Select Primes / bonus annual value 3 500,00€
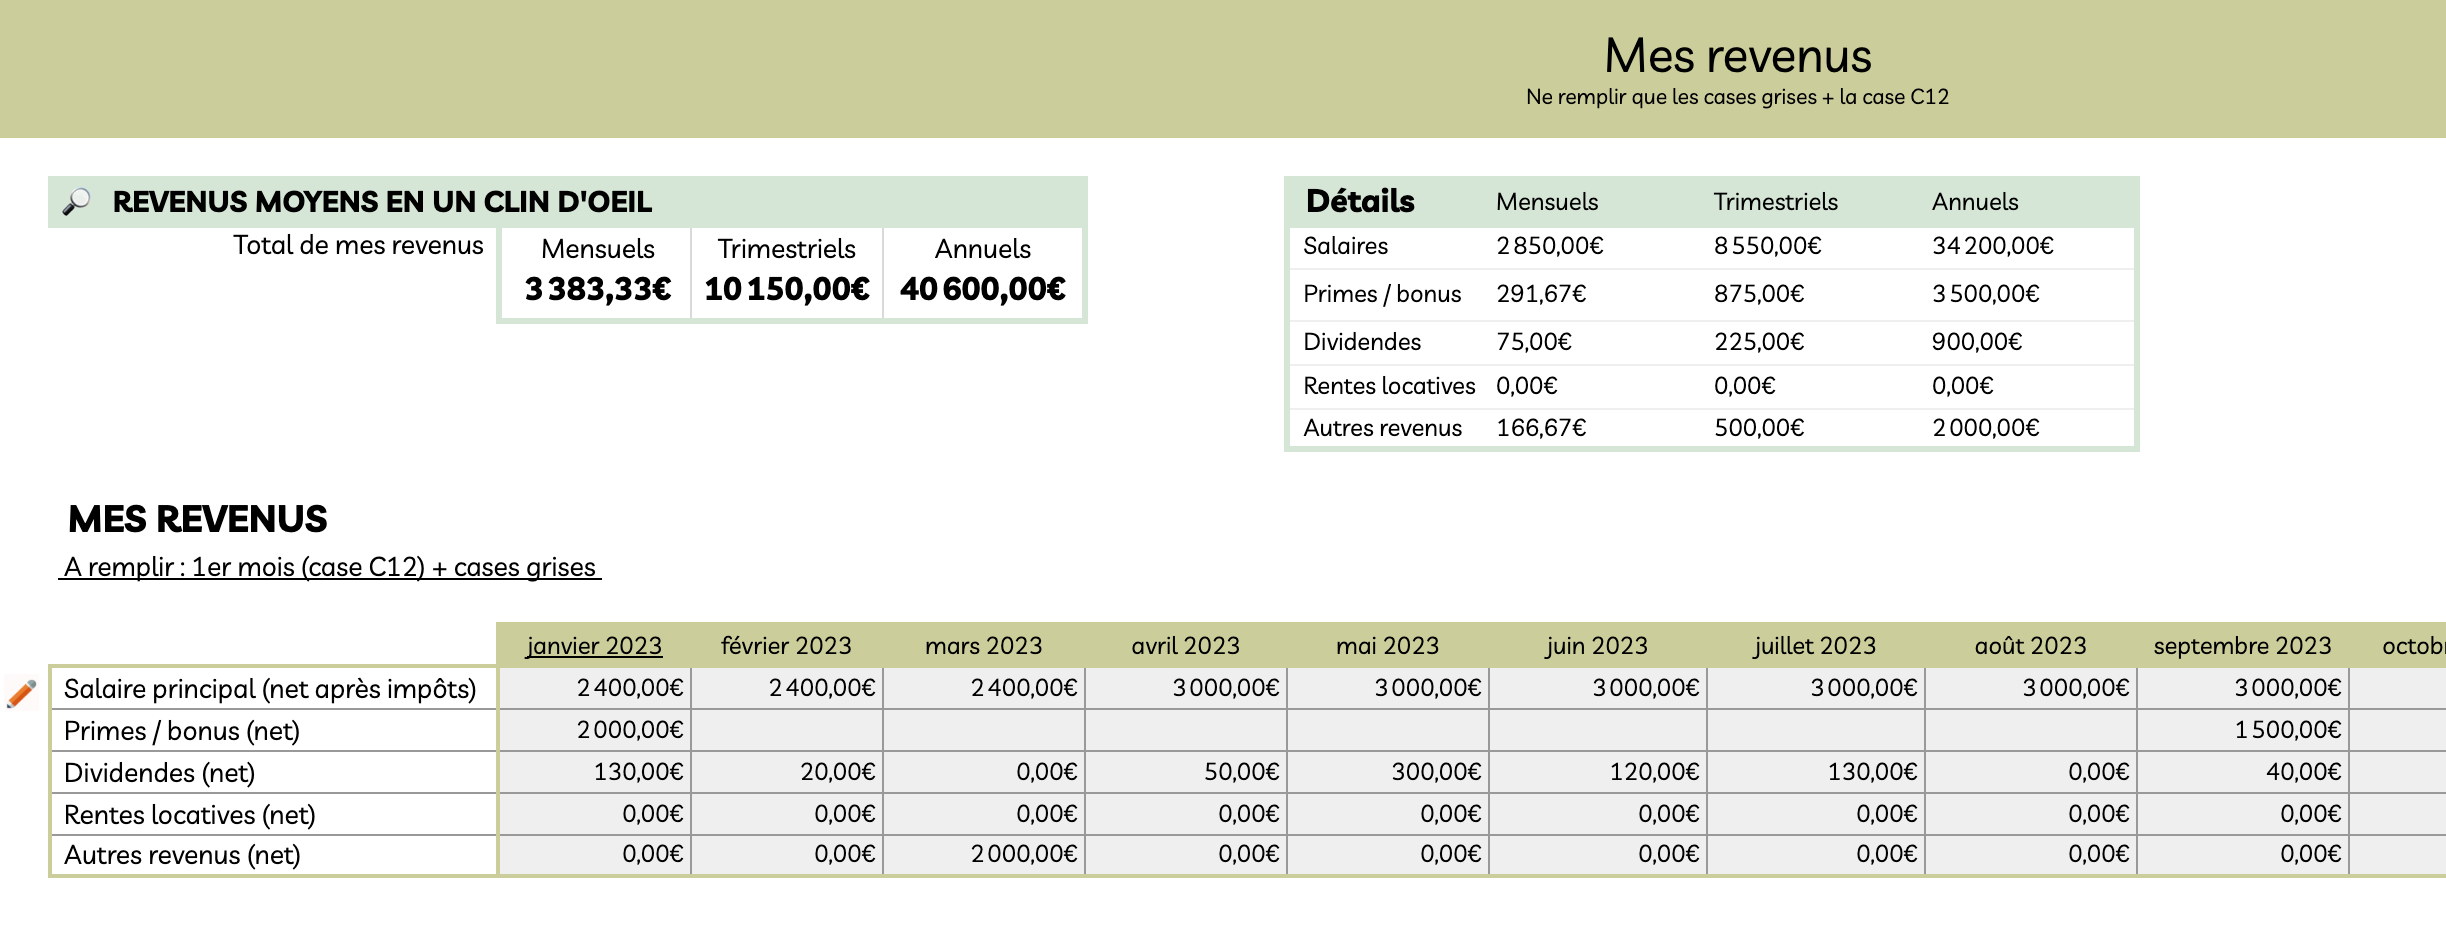2446x938 pixels. click(1986, 294)
